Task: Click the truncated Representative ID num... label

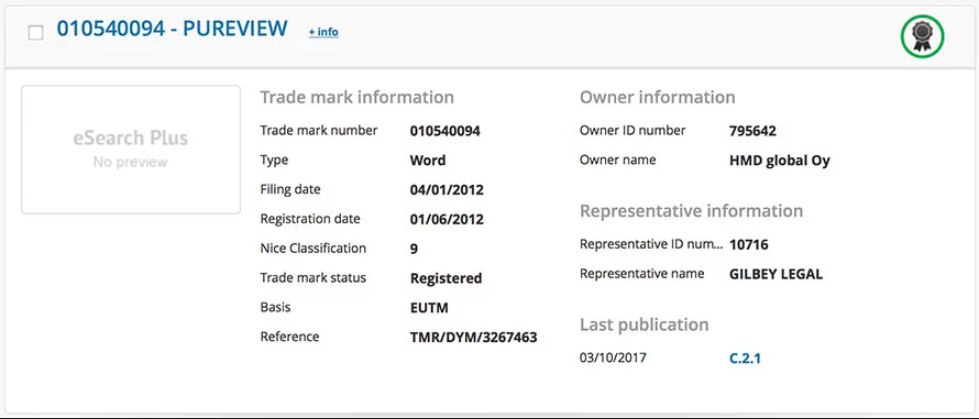Action: 651,244
